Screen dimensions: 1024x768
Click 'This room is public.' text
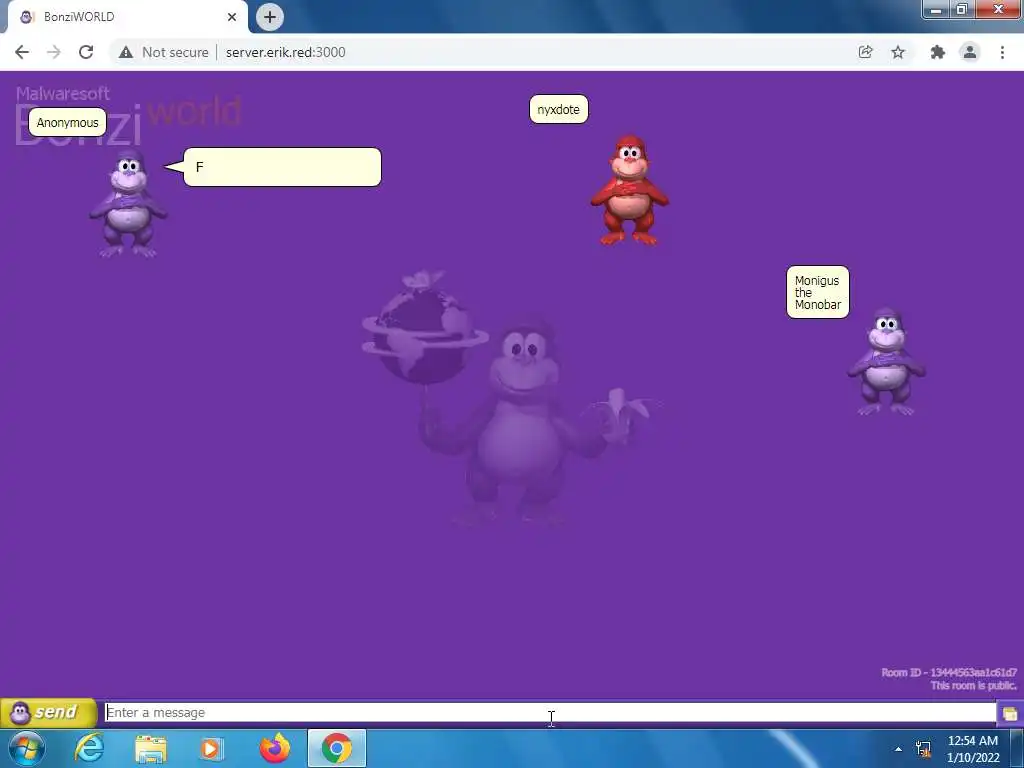coord(973,686)
